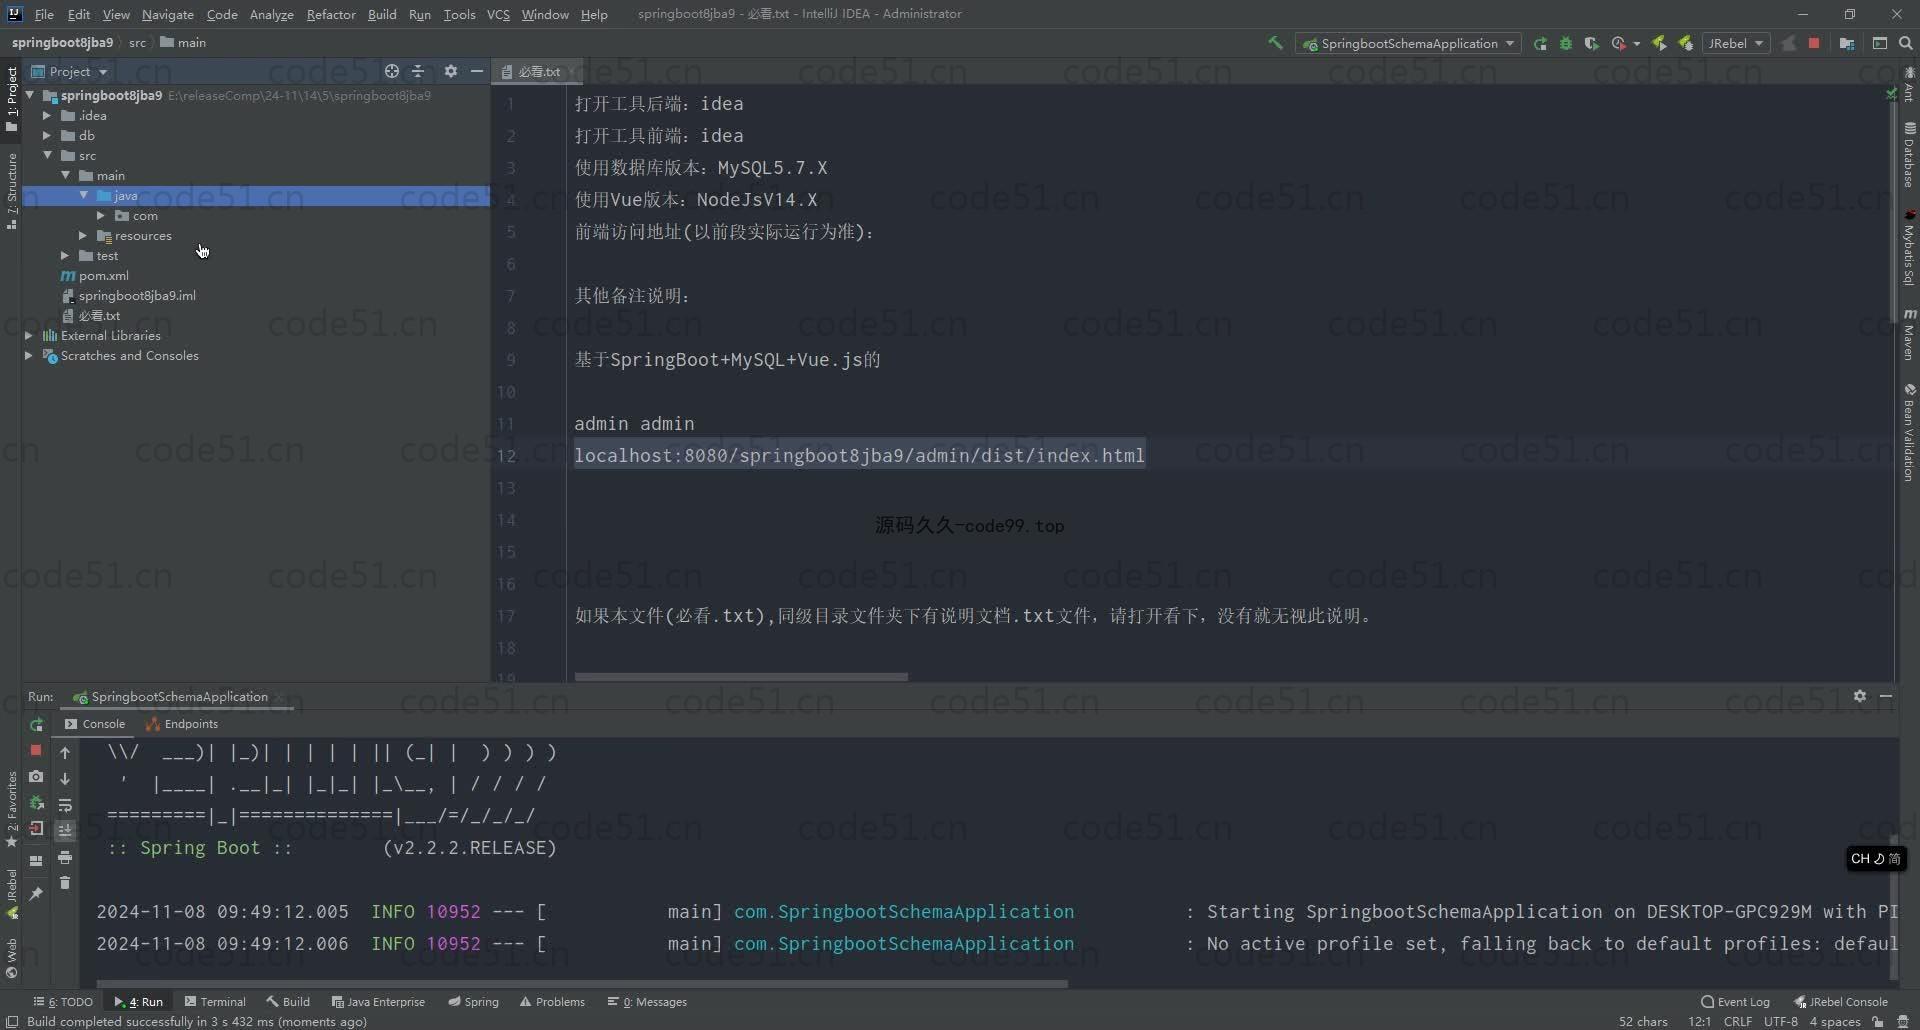Viewport: 1920px width, 1030px height.
Task: Open the Project view selector dropdown
Action: pos(69,71)
